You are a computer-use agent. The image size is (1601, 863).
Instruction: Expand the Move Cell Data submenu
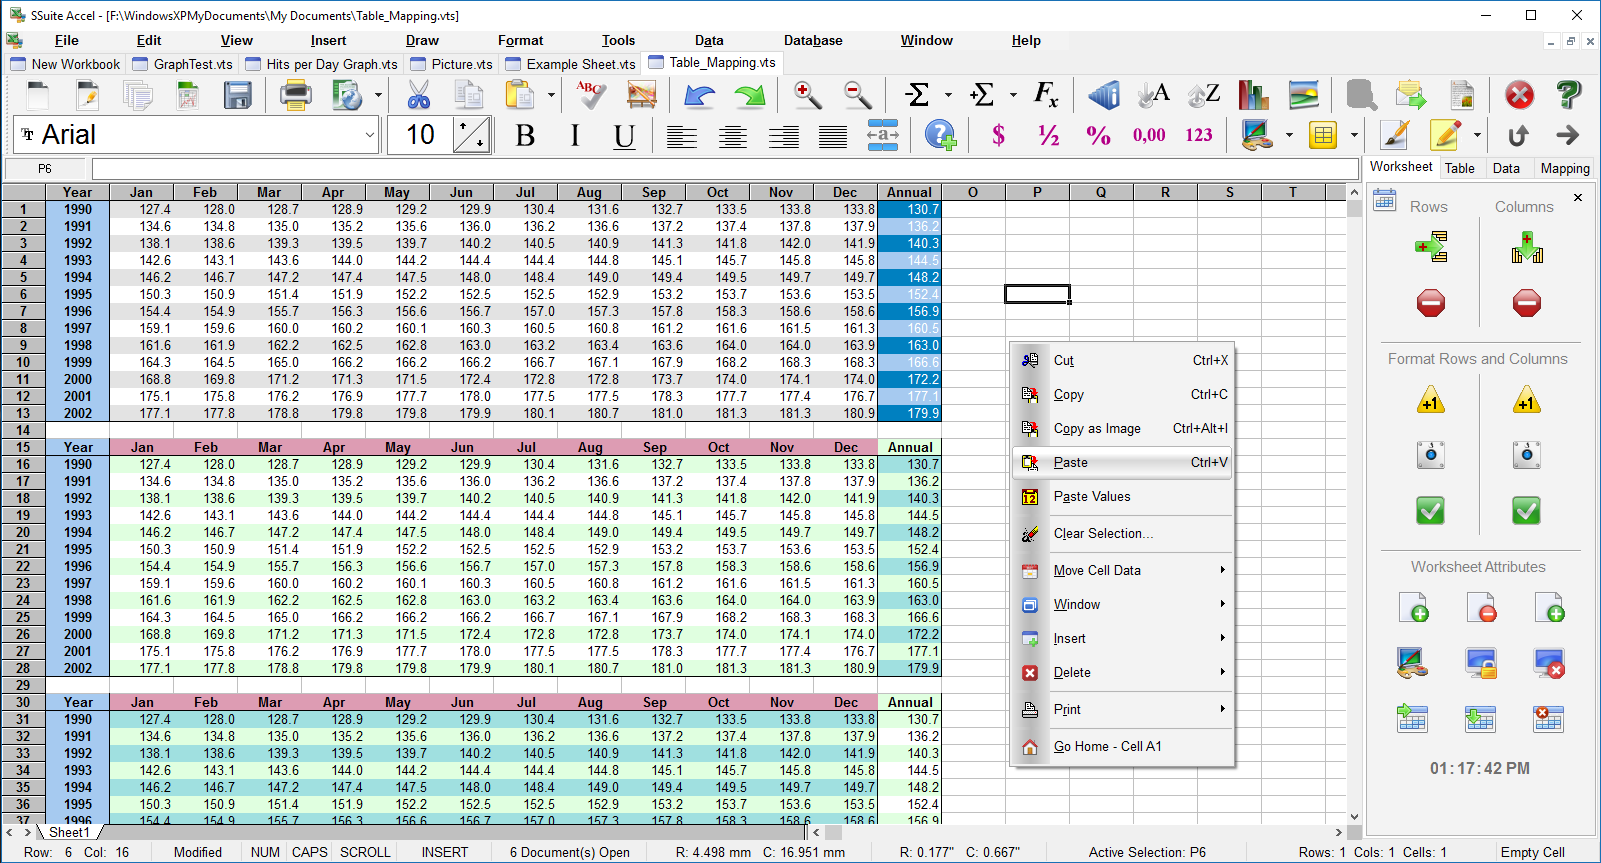[x=1123, y=570]
